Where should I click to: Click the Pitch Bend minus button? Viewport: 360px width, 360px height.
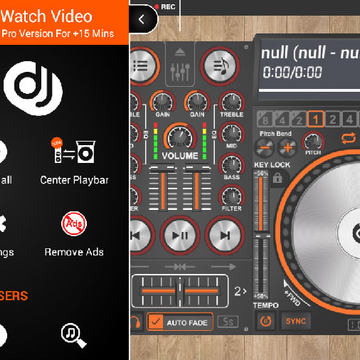pos(264,148)
